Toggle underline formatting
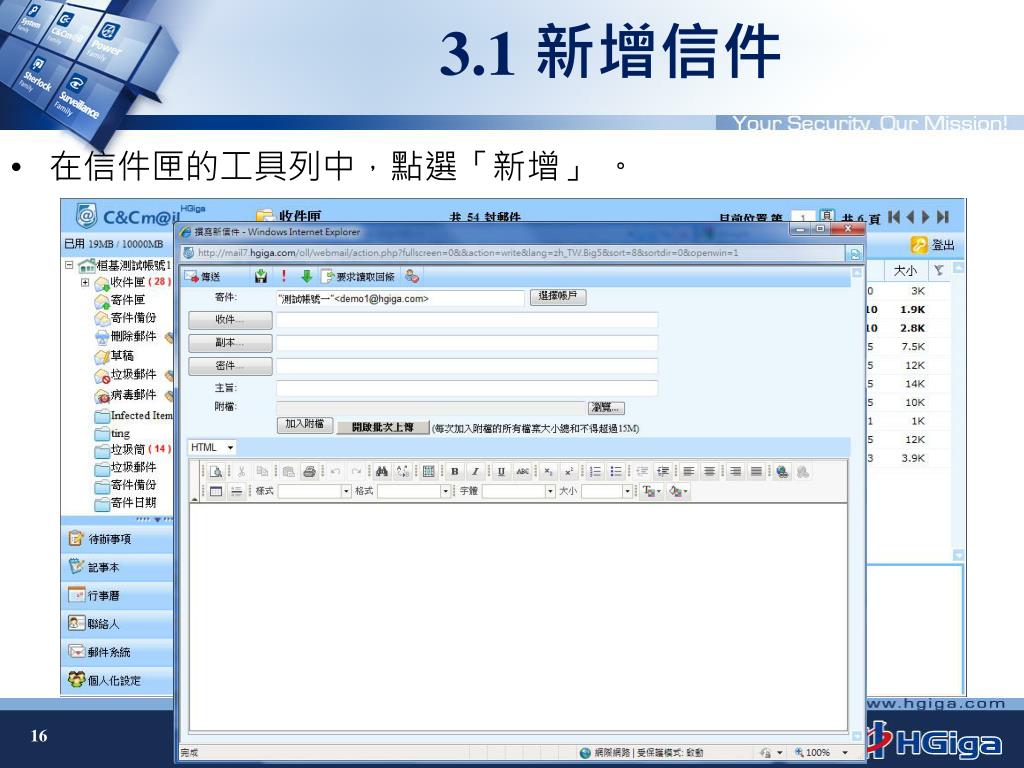 coord(501,472)
